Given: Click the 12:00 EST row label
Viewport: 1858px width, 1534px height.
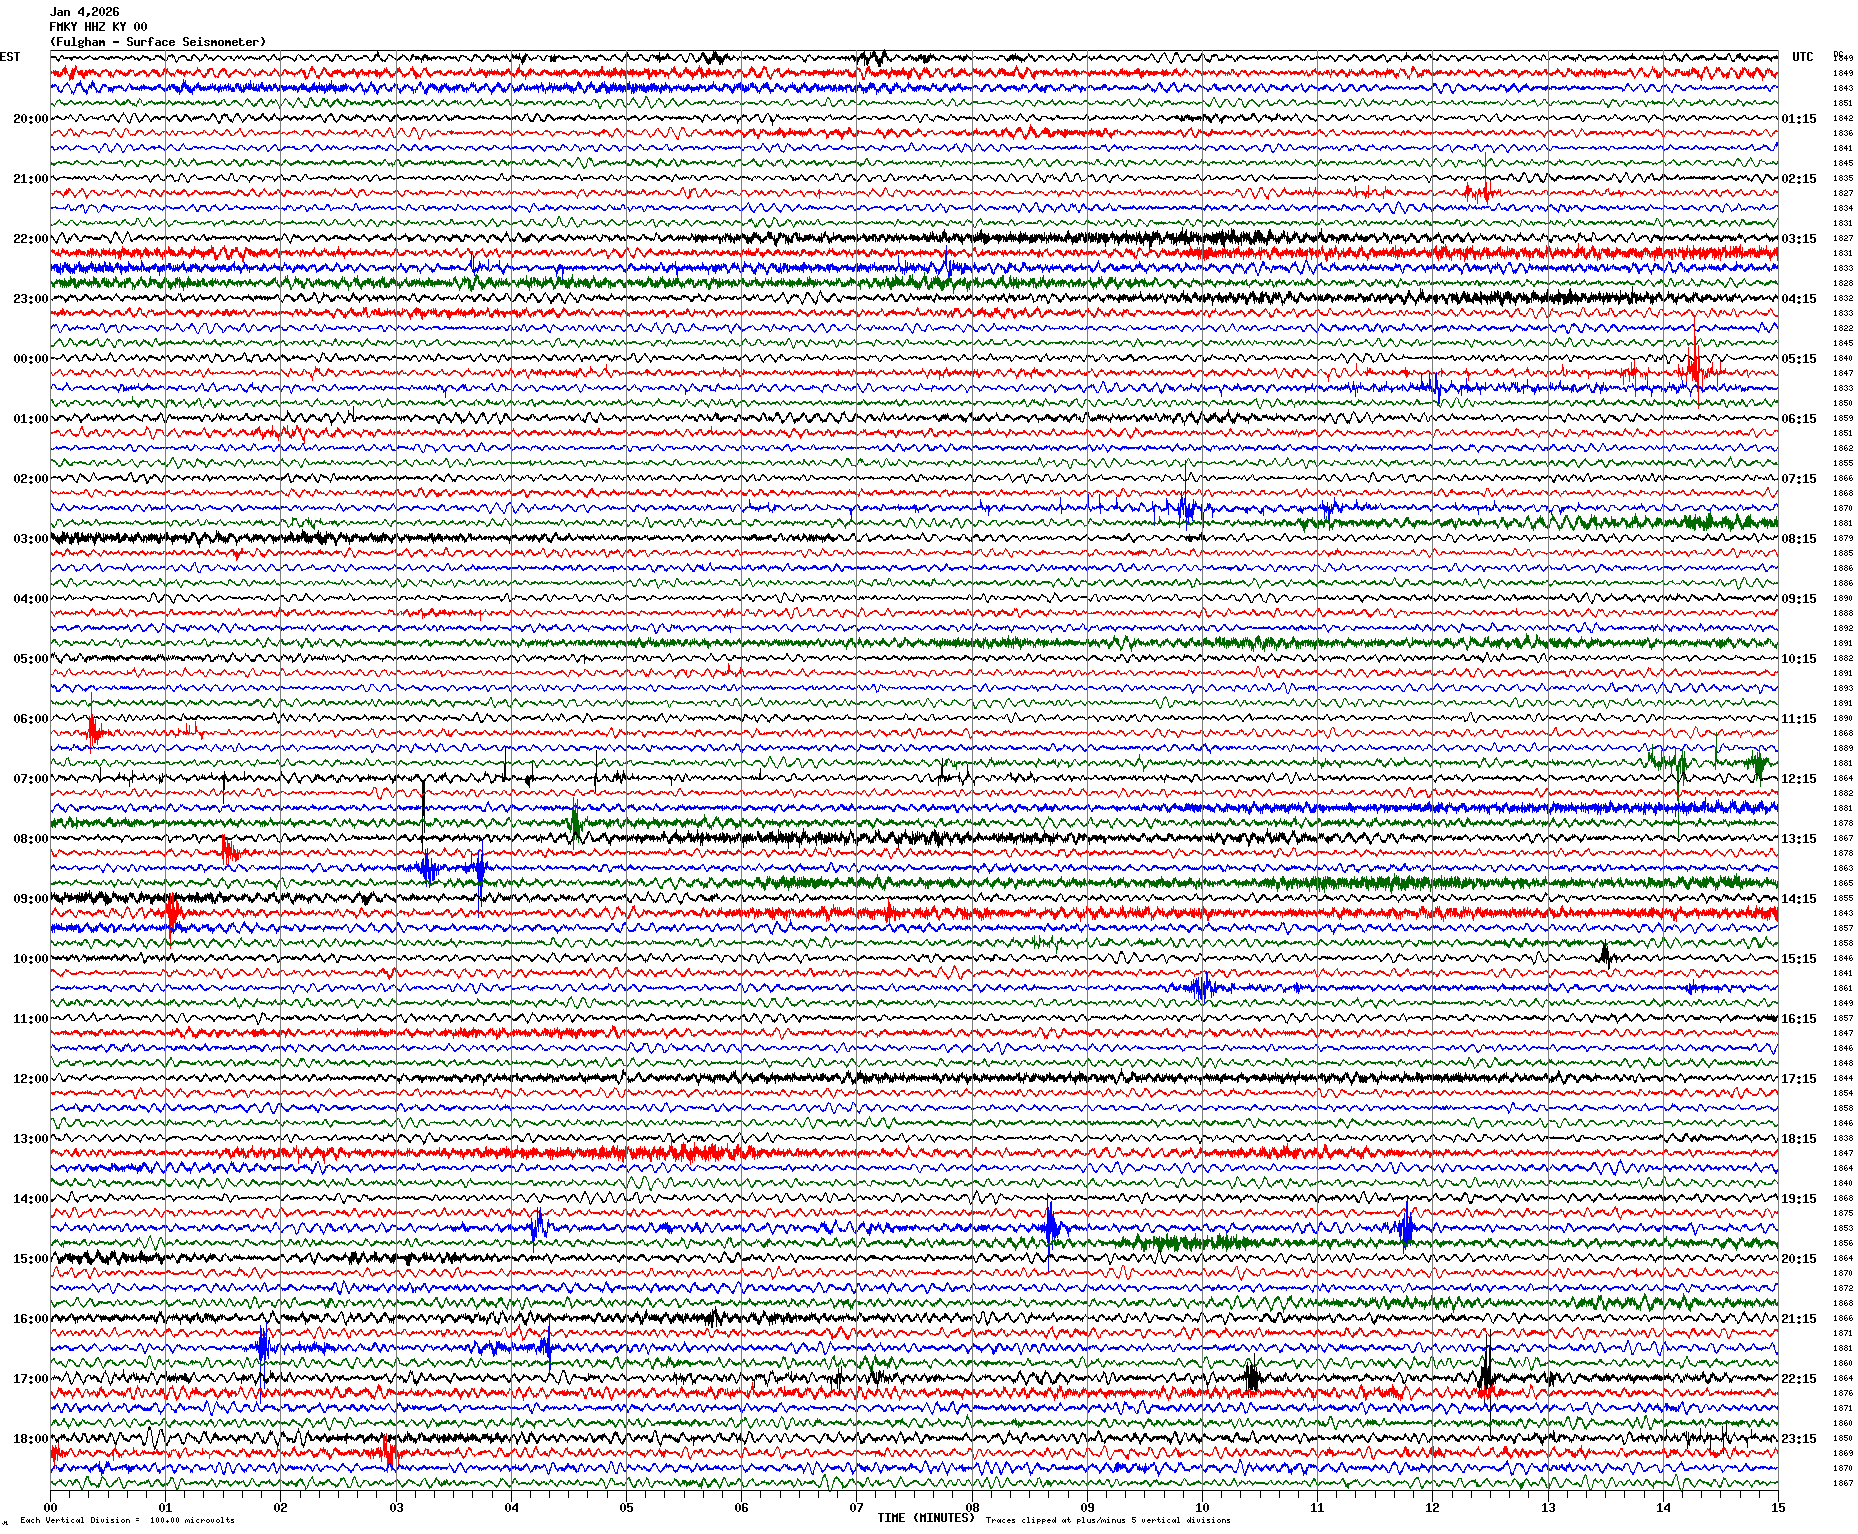Looking at the screenshot, I should coord(30,1079).
